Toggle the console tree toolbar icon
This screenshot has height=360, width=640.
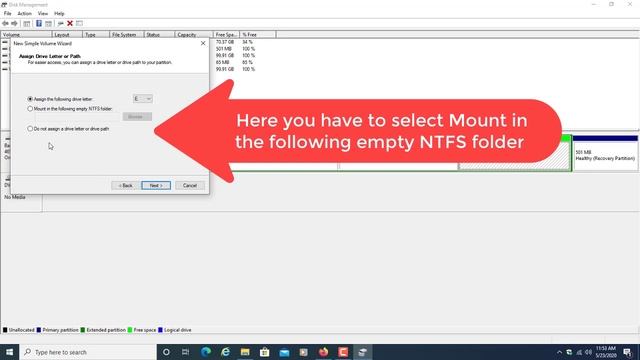coord(27,24)
